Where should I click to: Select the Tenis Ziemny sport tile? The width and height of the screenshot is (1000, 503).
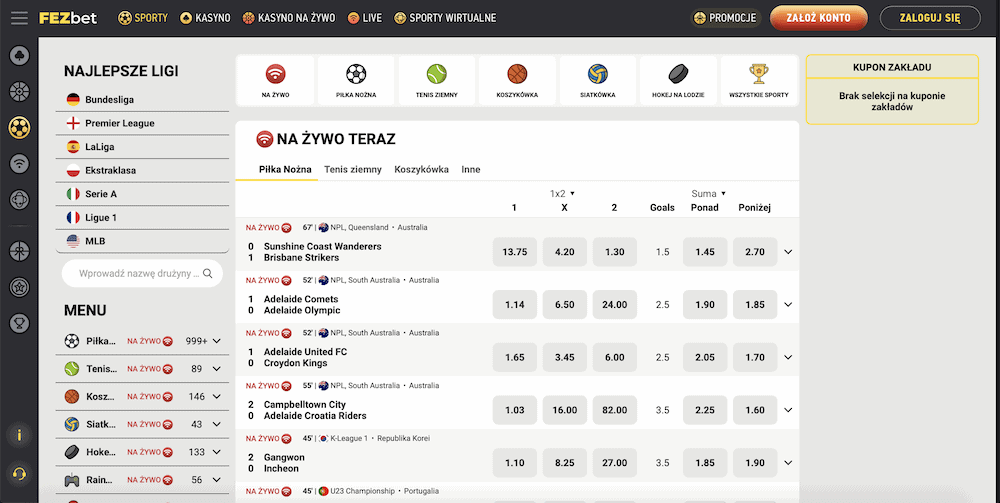click(x=437, y=81)
